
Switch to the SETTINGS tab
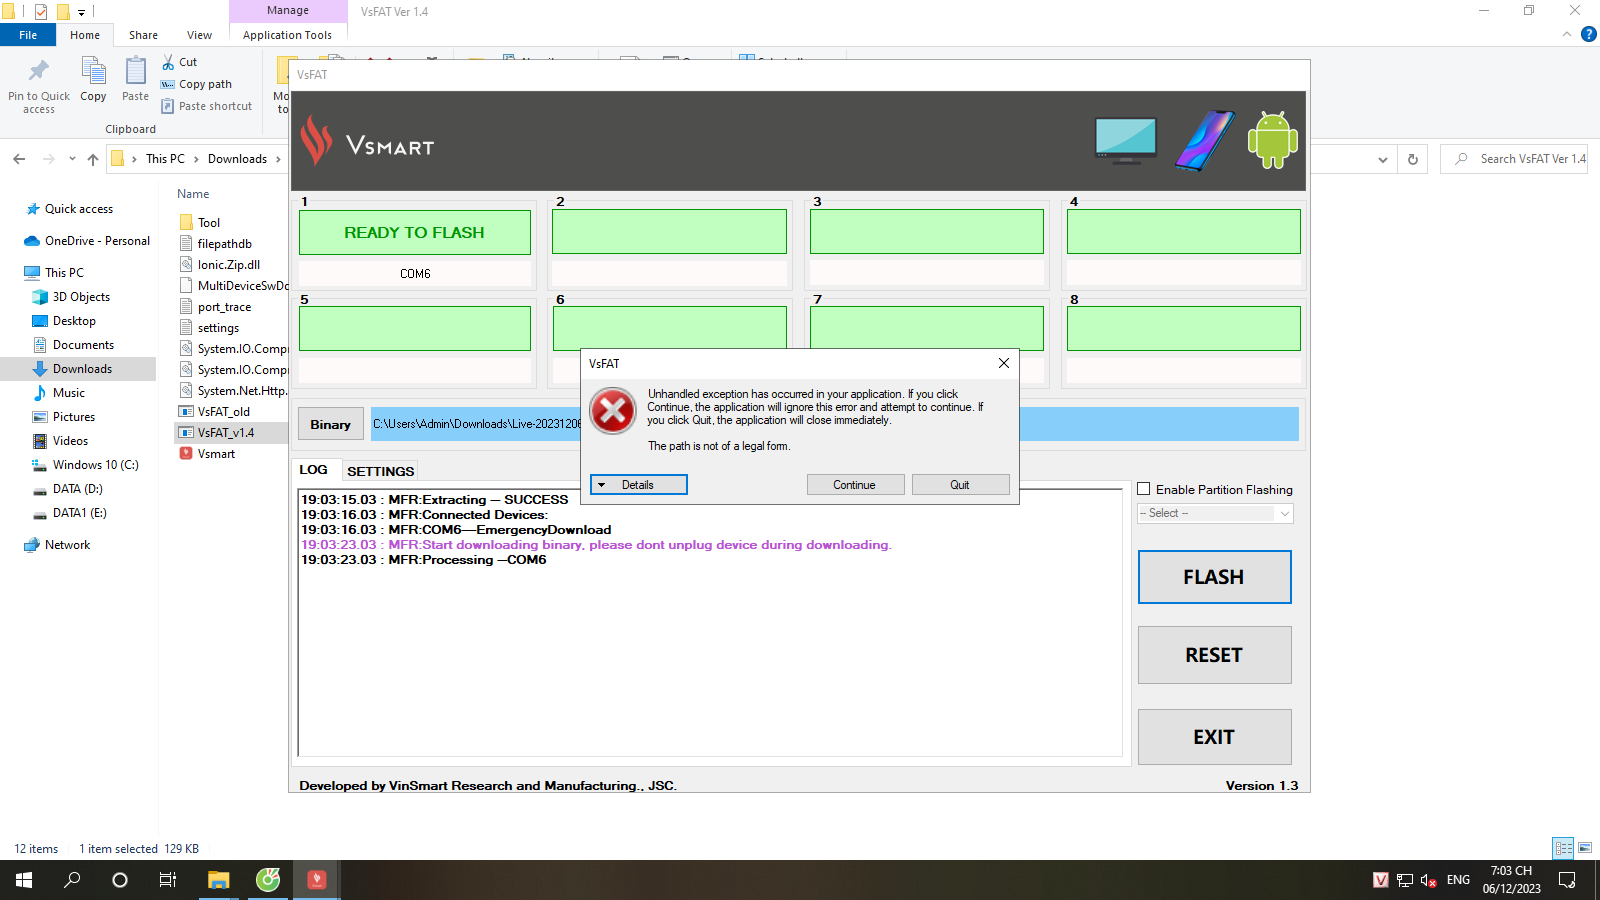(x=380, y=471)
